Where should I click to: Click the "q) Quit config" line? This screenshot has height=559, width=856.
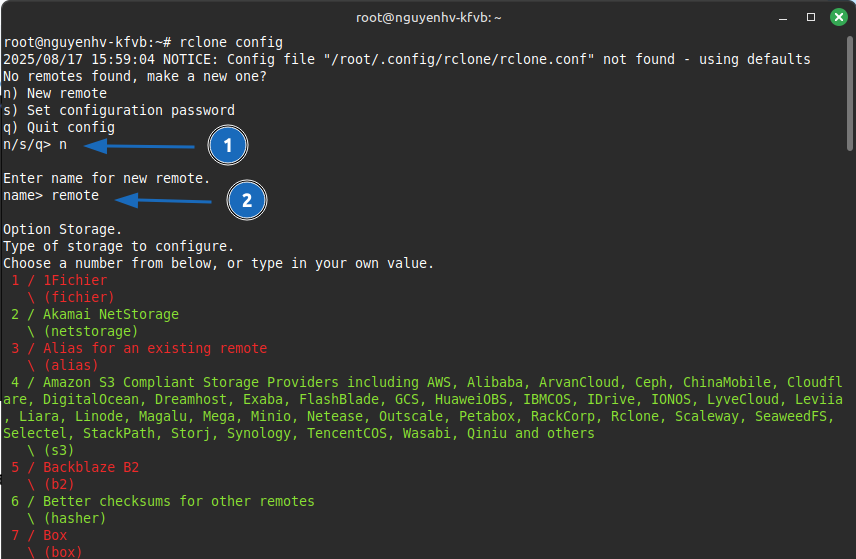tap(59, 127)
